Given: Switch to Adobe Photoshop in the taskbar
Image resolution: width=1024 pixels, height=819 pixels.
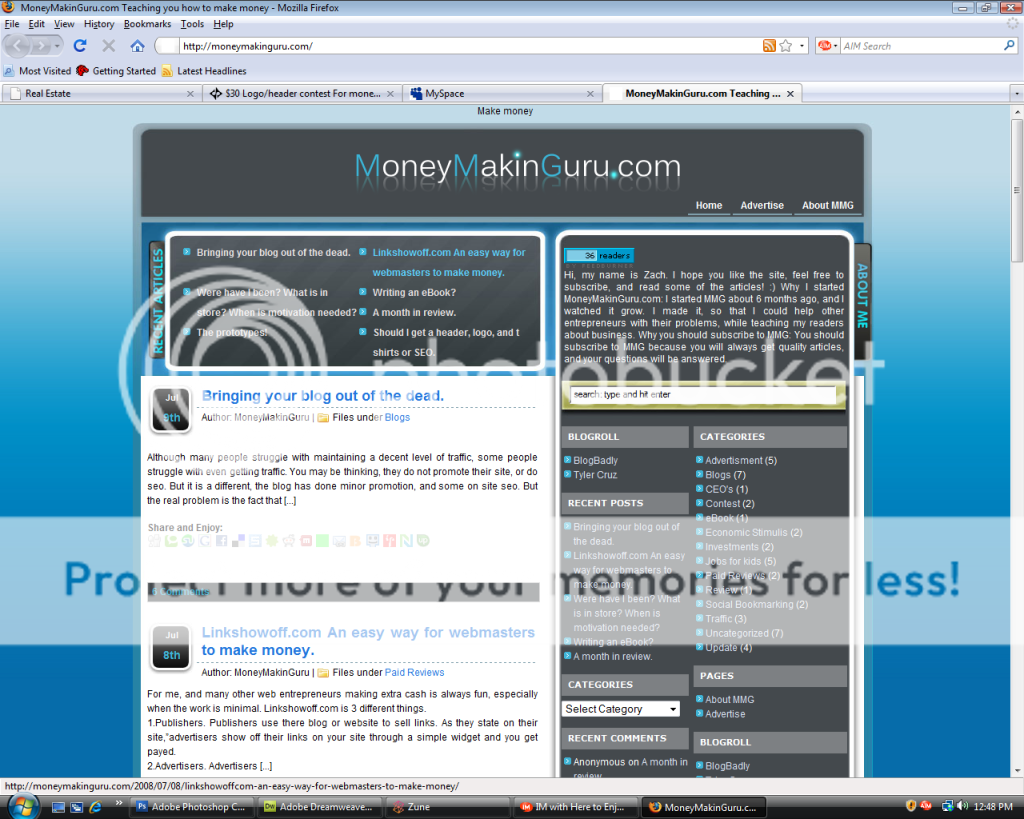Looking at the screenshot, I should (191, 807).
